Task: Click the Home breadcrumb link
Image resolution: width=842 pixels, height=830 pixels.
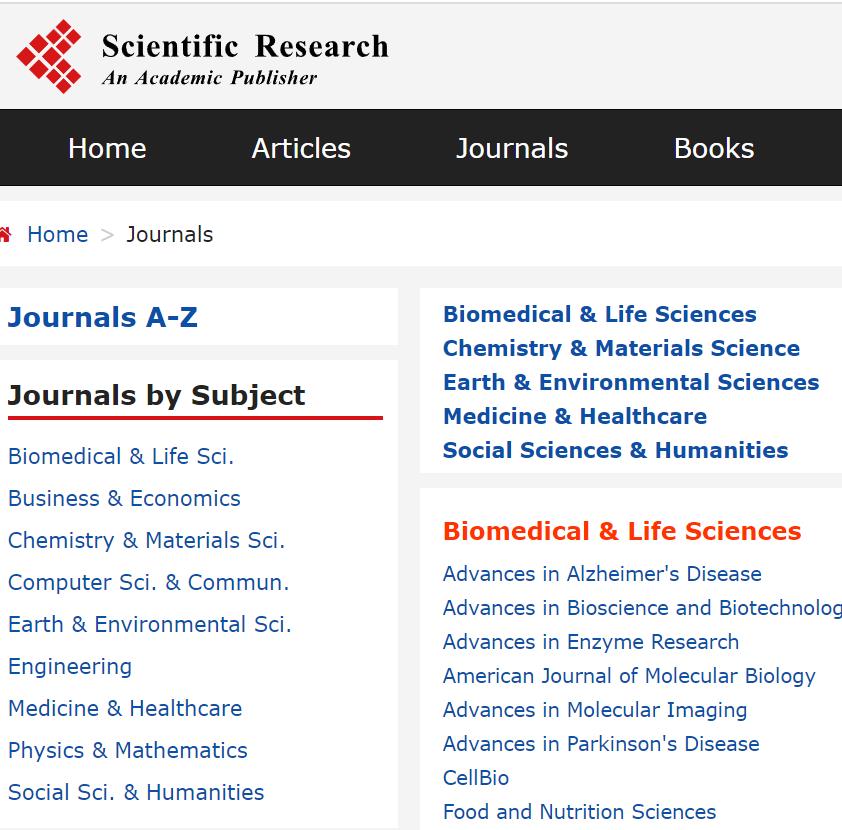Action: 57,235
